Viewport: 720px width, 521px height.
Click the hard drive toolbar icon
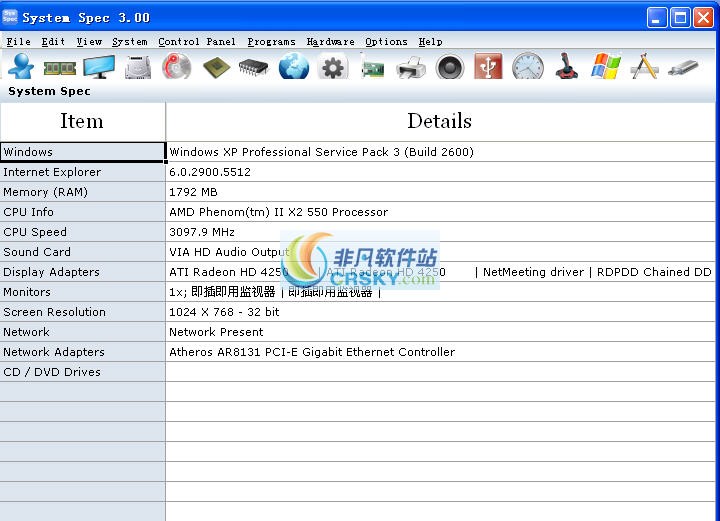pyautogui.click(x=138, y=67)
